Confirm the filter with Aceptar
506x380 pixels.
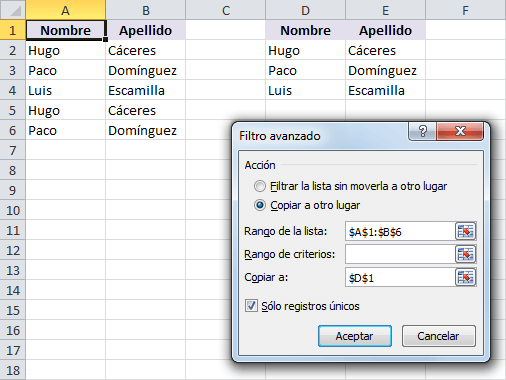coord(355,336)
